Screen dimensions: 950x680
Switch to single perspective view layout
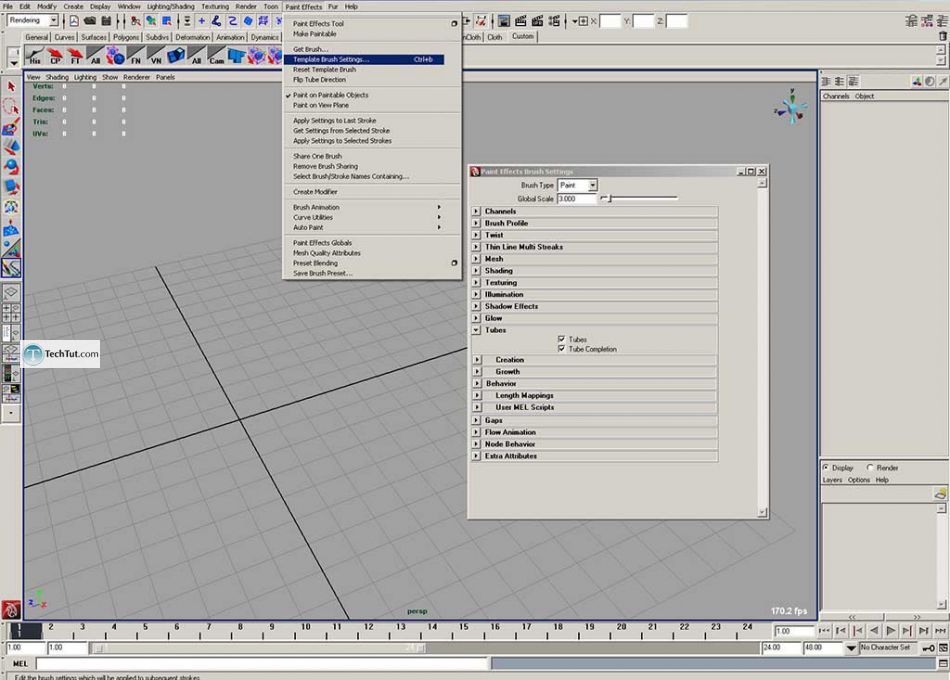[11, 293]
